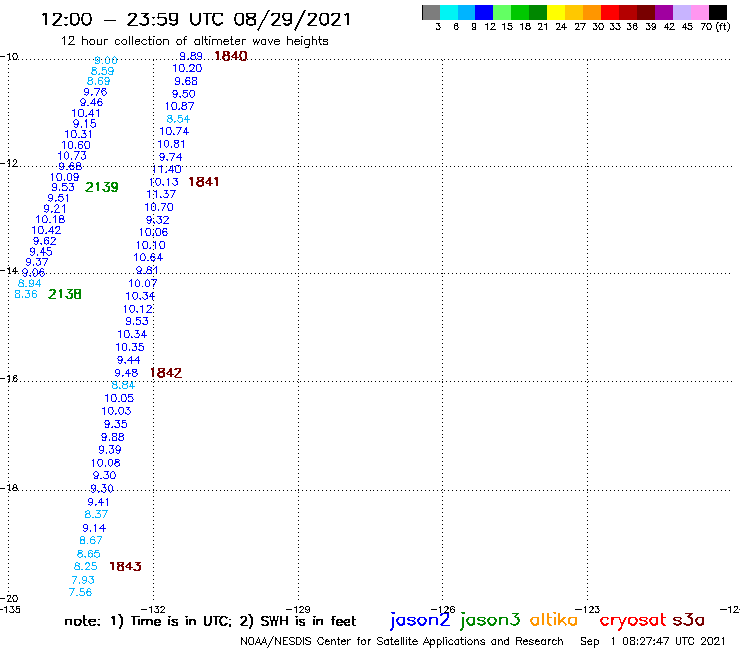Screen dimensions: 740x650
Task: Click the wave height value 9.88
Action: pos(113,438)
